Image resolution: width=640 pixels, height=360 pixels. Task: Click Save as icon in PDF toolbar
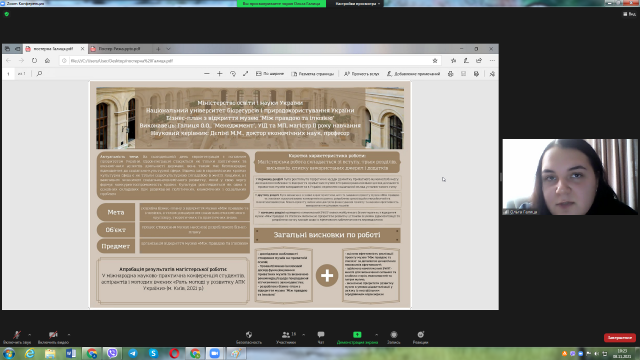coord(476,74)
